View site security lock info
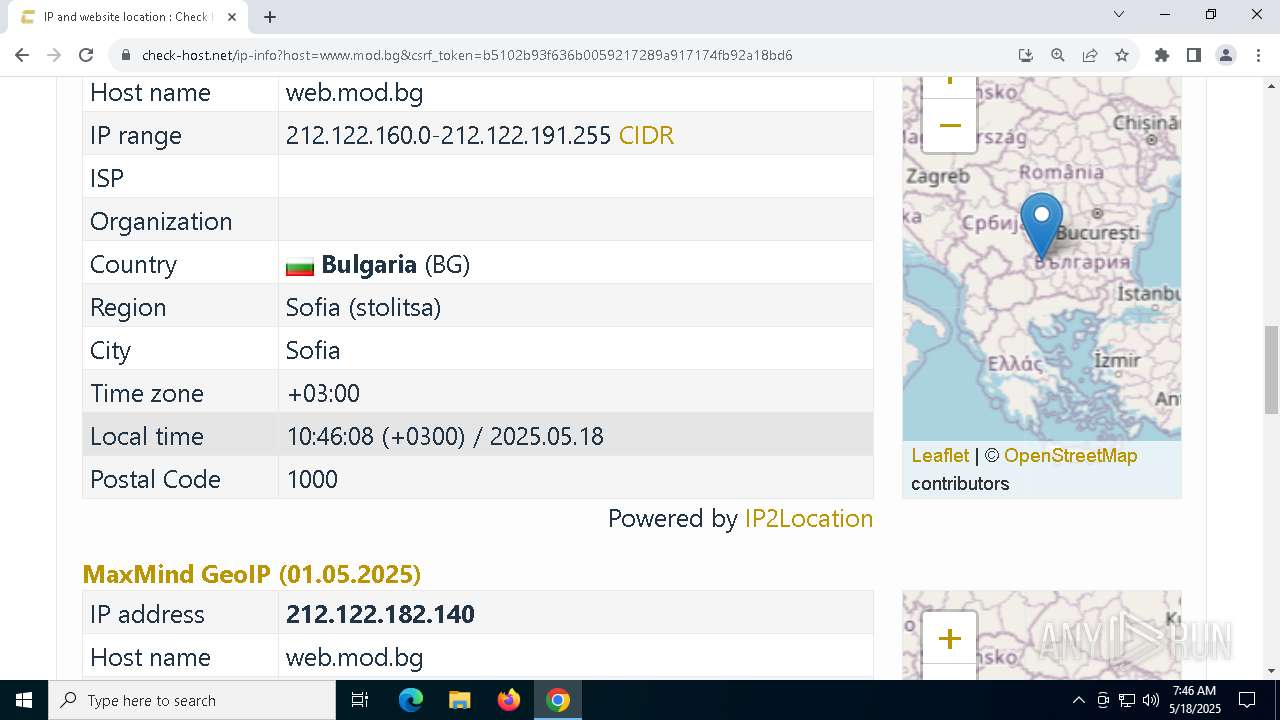The image size is (1280, 720). pyautogui.click(x=126, y=55)
